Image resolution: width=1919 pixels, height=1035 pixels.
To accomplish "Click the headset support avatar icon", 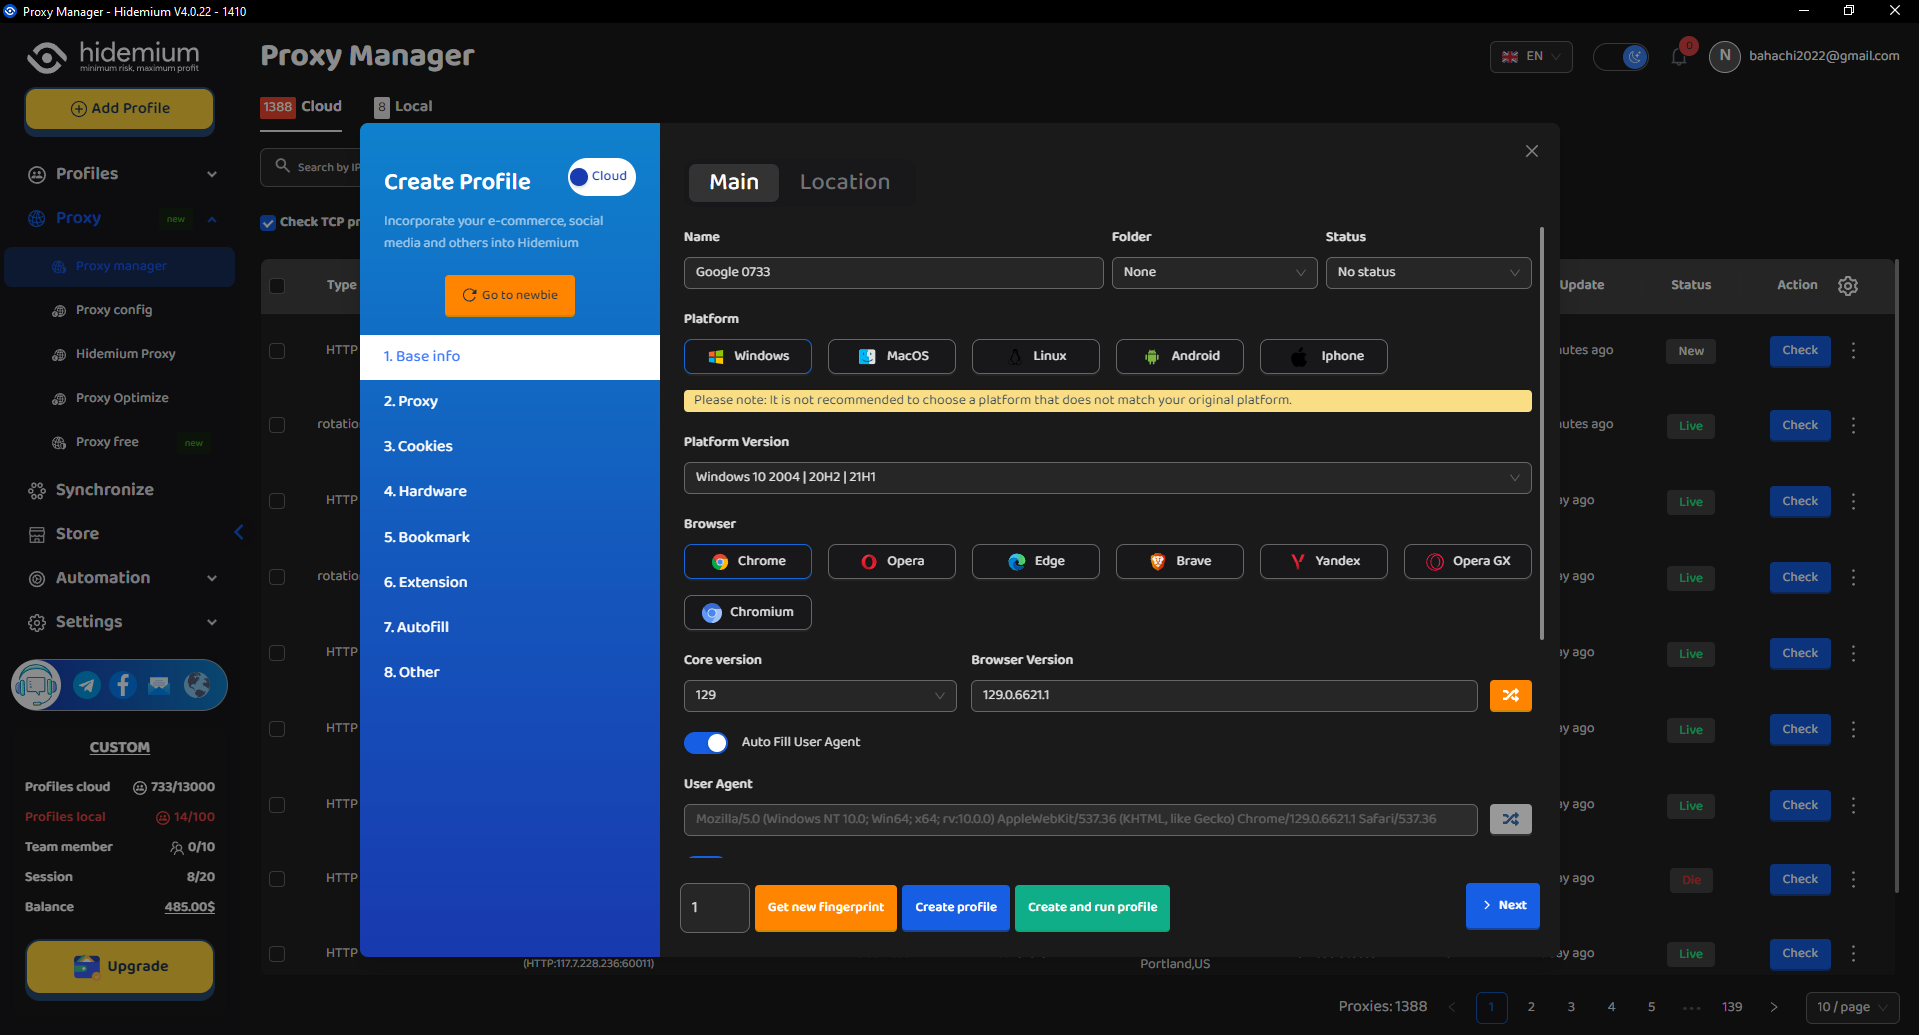I will click(x=36, y=685).
